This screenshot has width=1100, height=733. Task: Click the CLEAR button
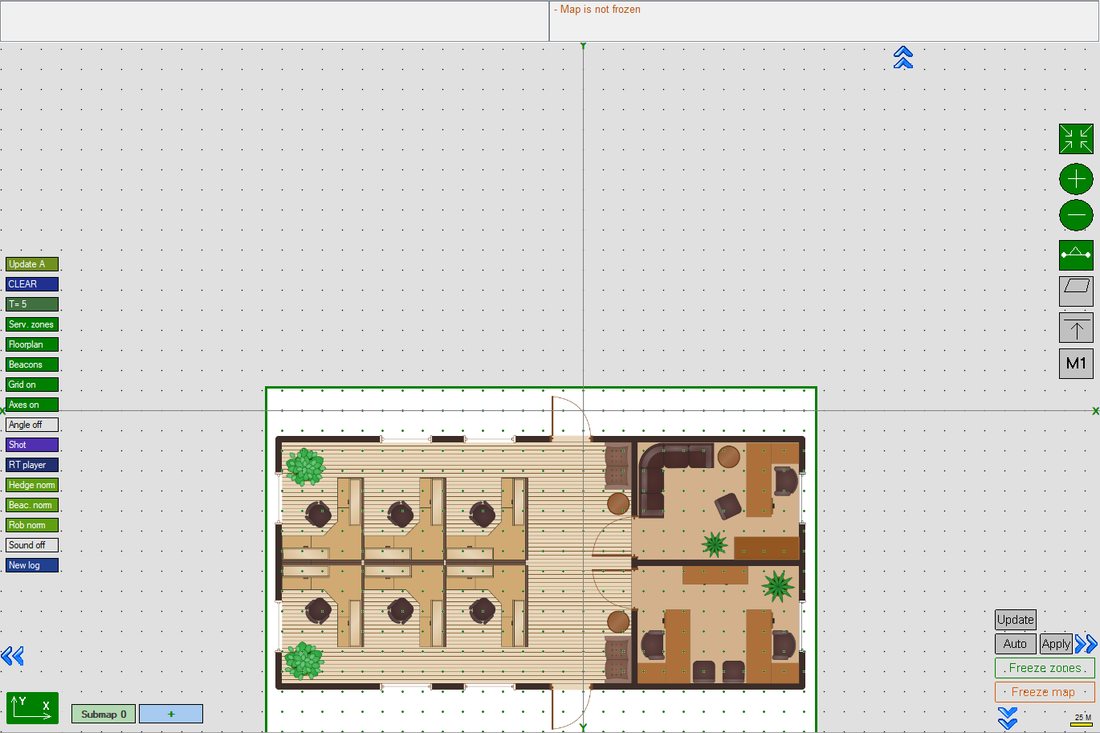pyautogui.click(x=32, y=284)
